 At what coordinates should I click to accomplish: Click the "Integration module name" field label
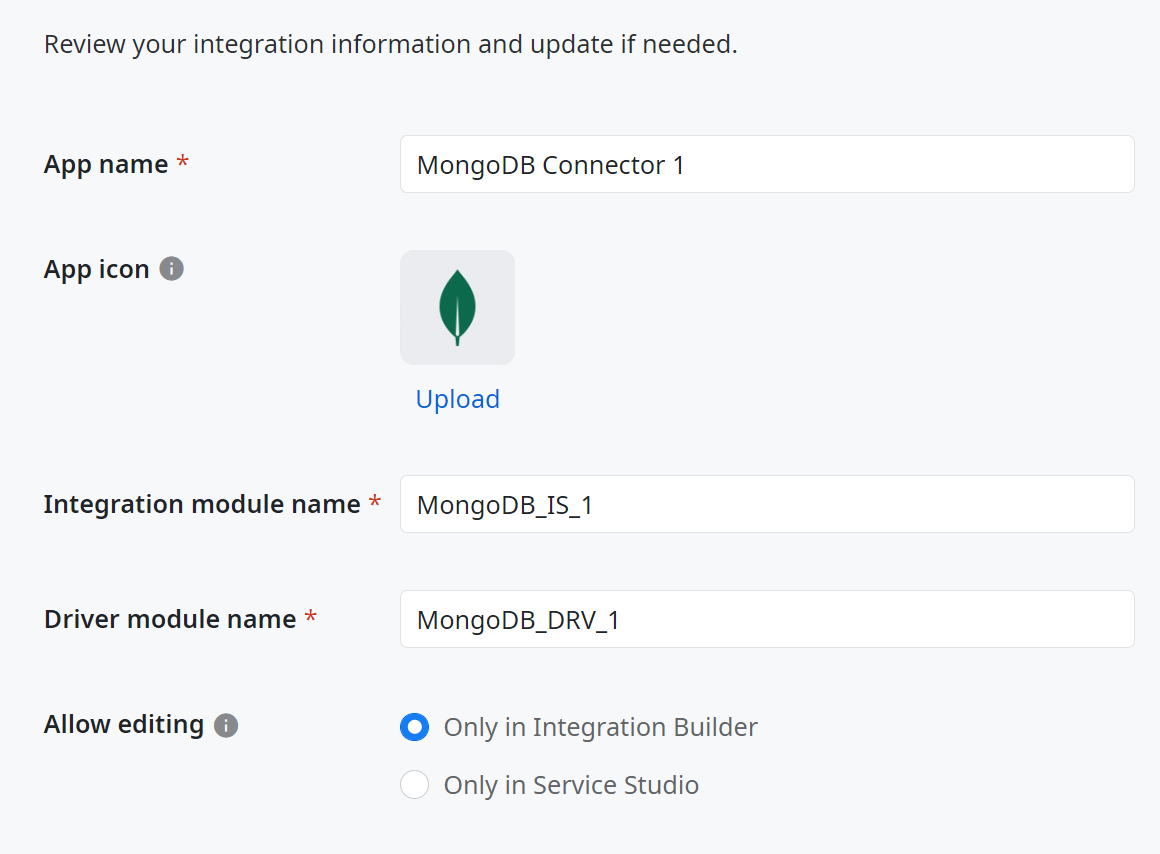202,504
